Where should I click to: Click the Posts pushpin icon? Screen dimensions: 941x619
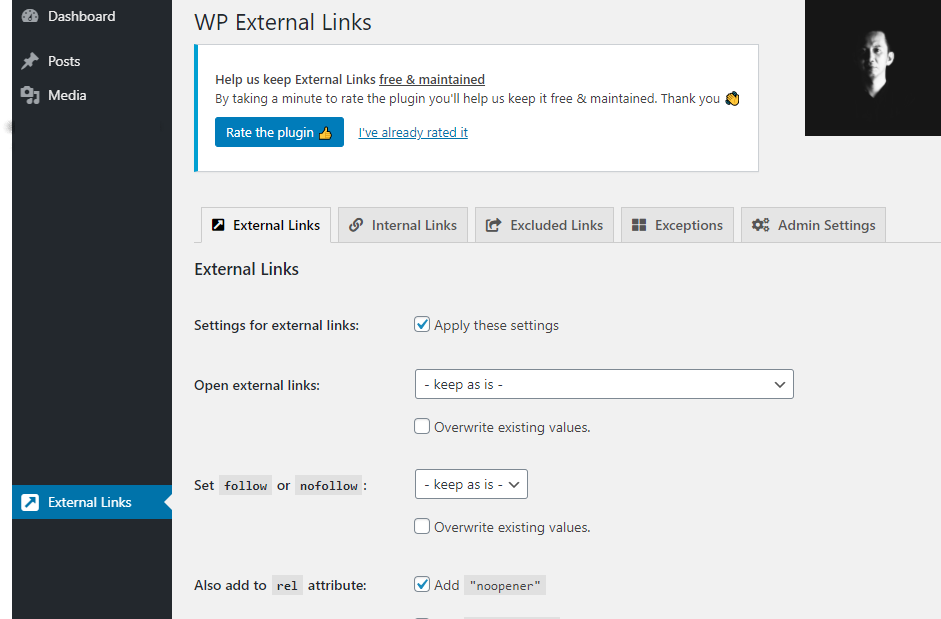click(30, 61)
